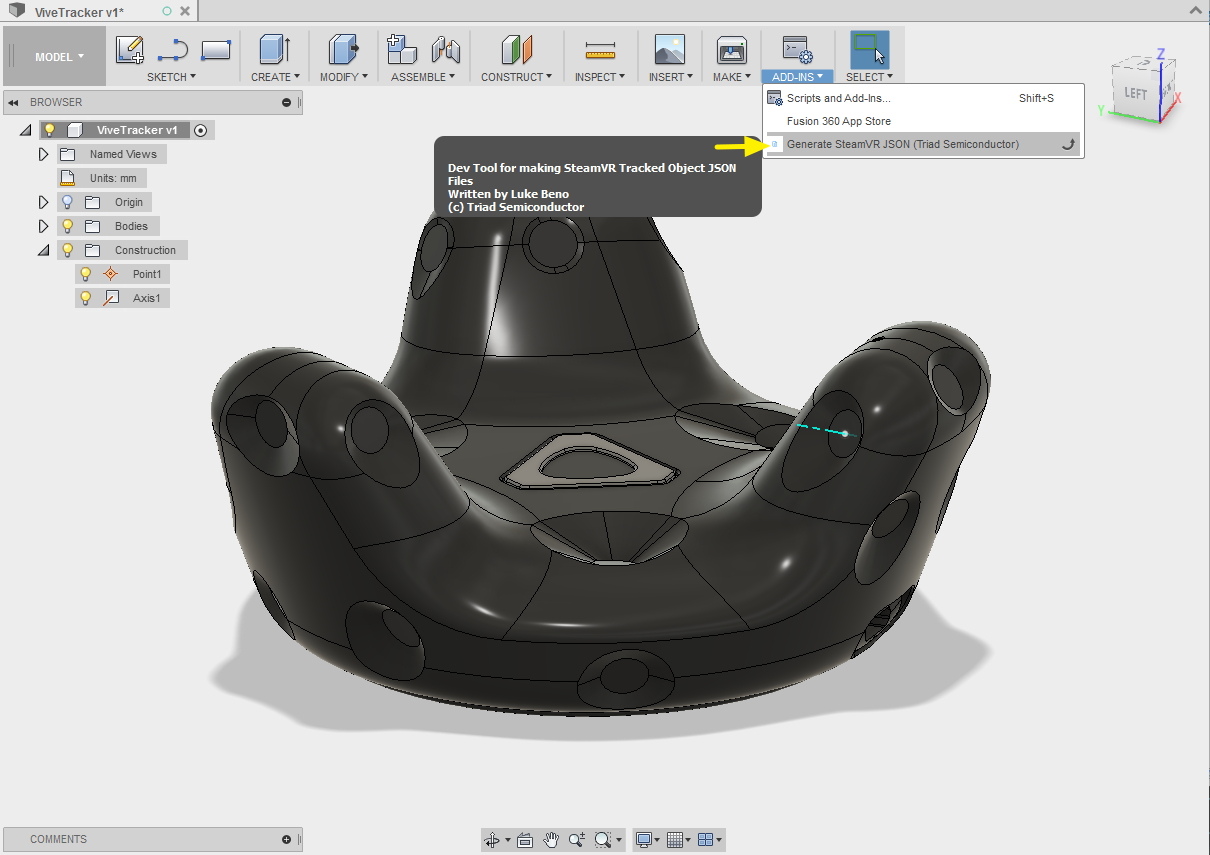Toggle Construction folder visibility light bulb
Viewport: 1210px width, 855px height.
tap(68, 250)
